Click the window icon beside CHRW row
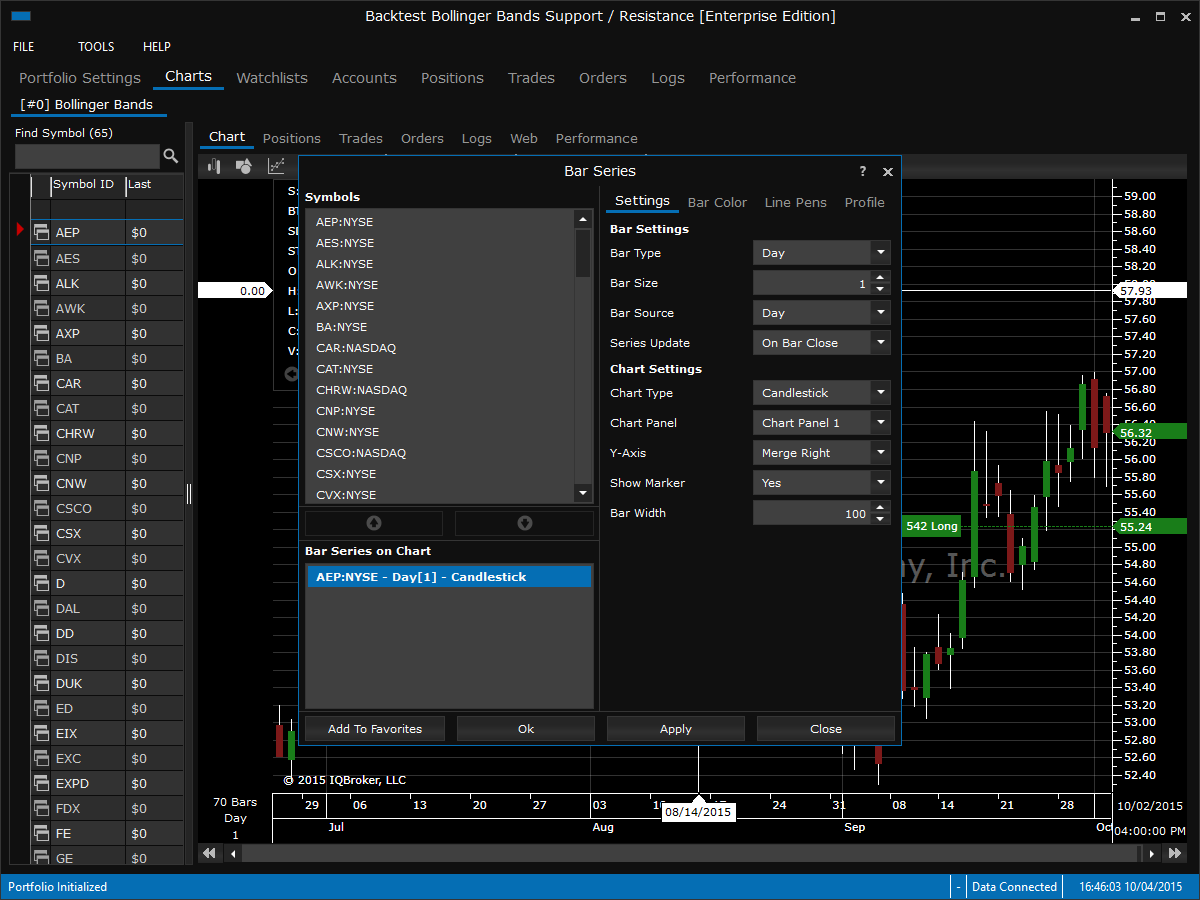Image resolution: width=1200 pixels, height=900 pixels. pos(41,433)
